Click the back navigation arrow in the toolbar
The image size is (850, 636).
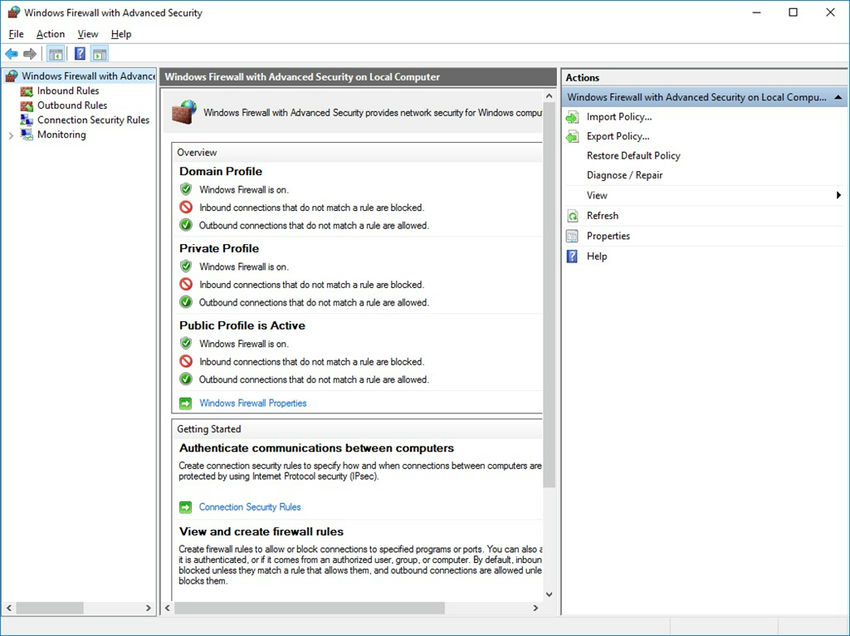pyautogui.click(x=11, y=53)
